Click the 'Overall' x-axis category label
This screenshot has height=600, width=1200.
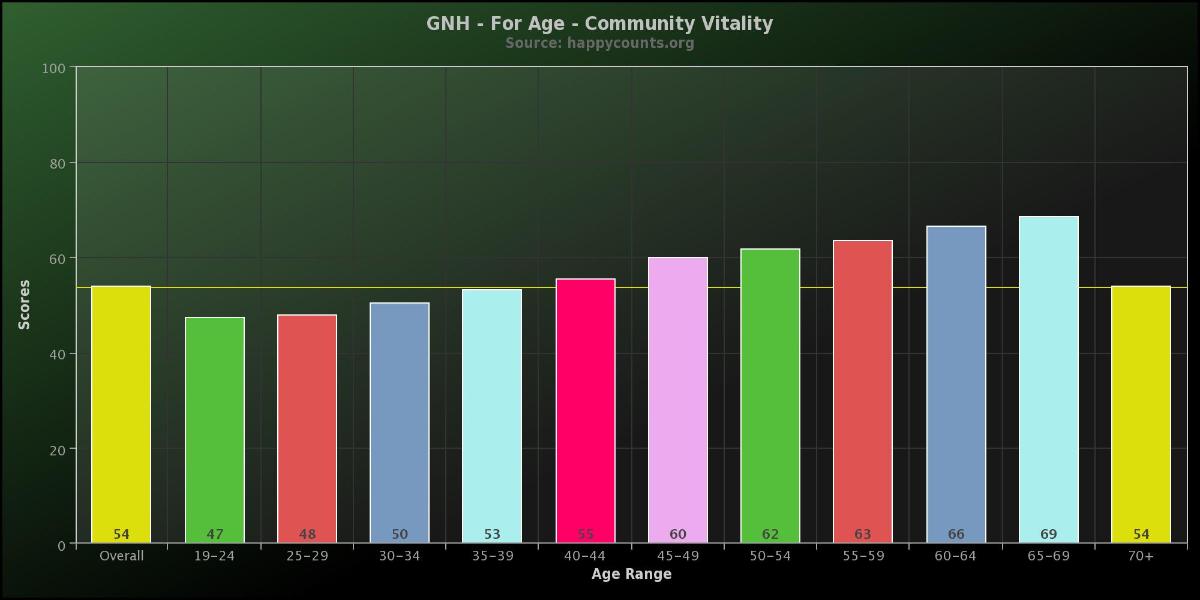(x=121, y=556)
